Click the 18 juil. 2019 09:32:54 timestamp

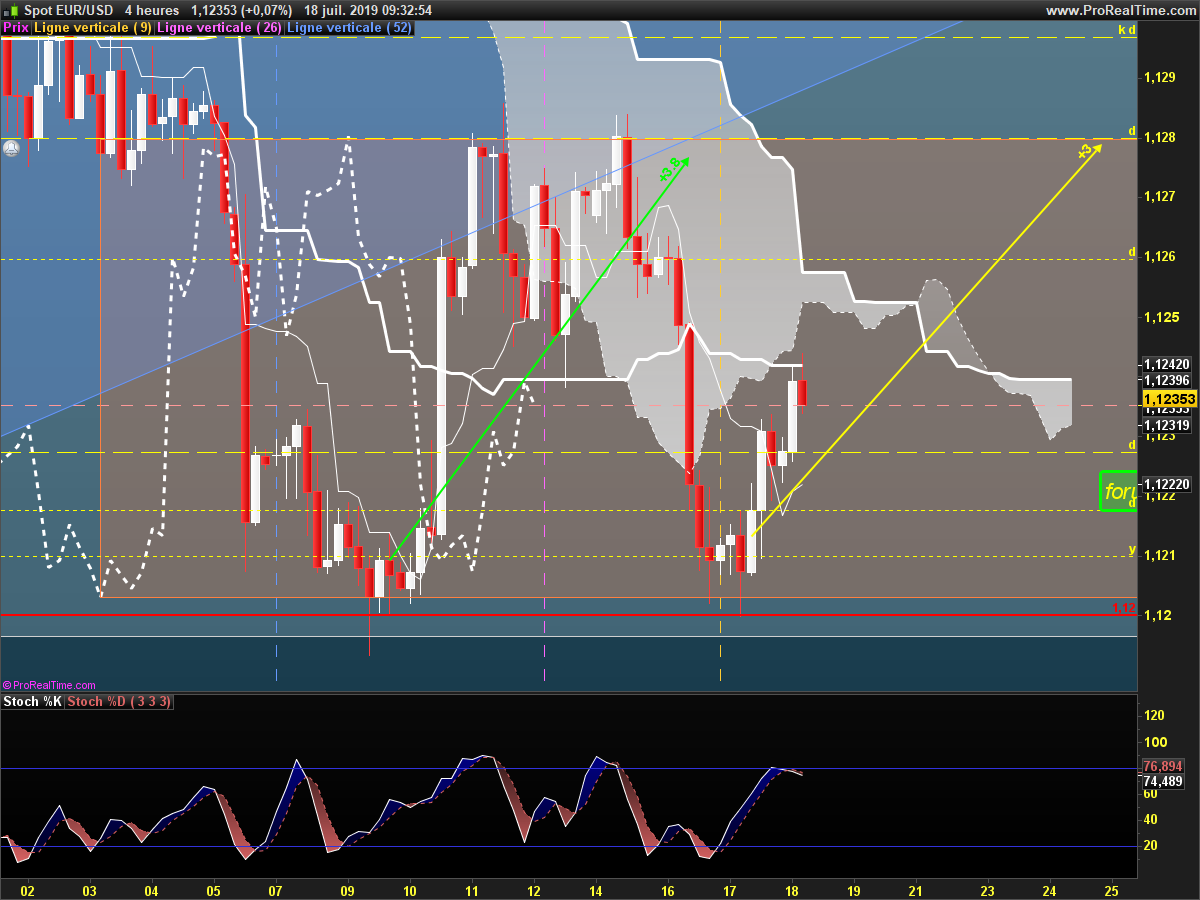367,10
